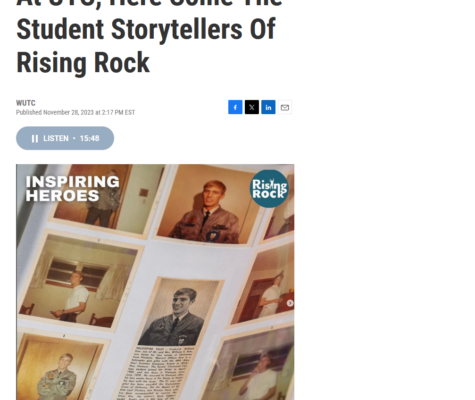Screen dimensions: 475x400
Task: Share the article on LinkedIn
Action: click(268, 107)
